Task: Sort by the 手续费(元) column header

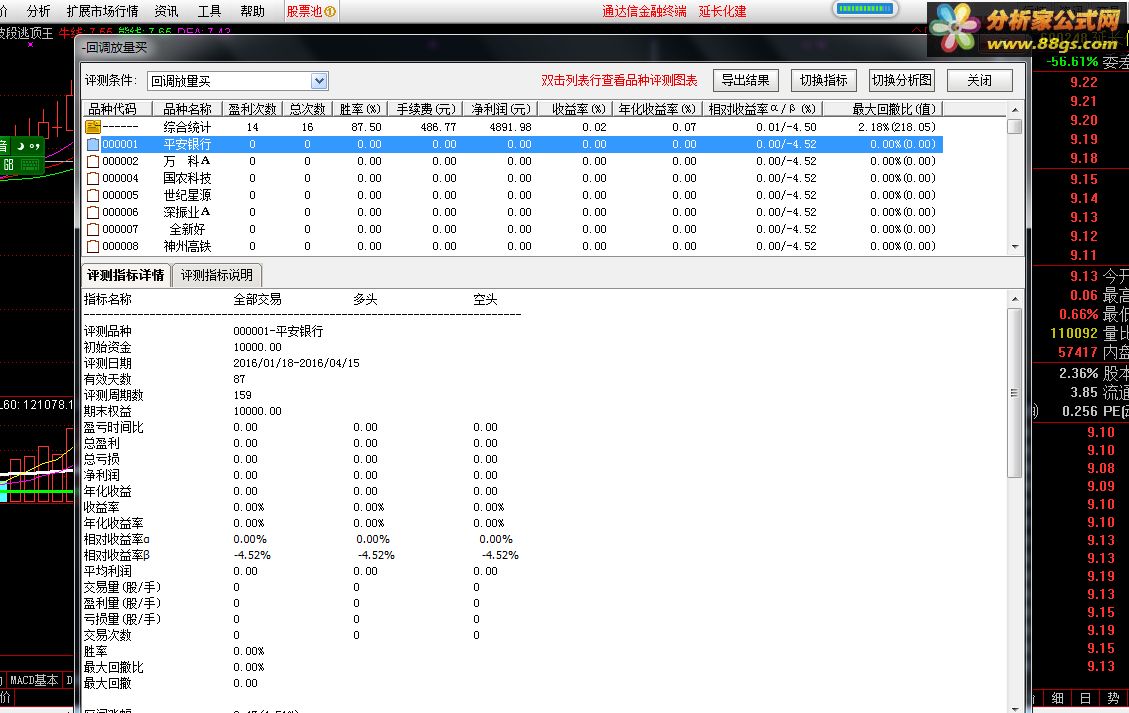Action: 426,109
